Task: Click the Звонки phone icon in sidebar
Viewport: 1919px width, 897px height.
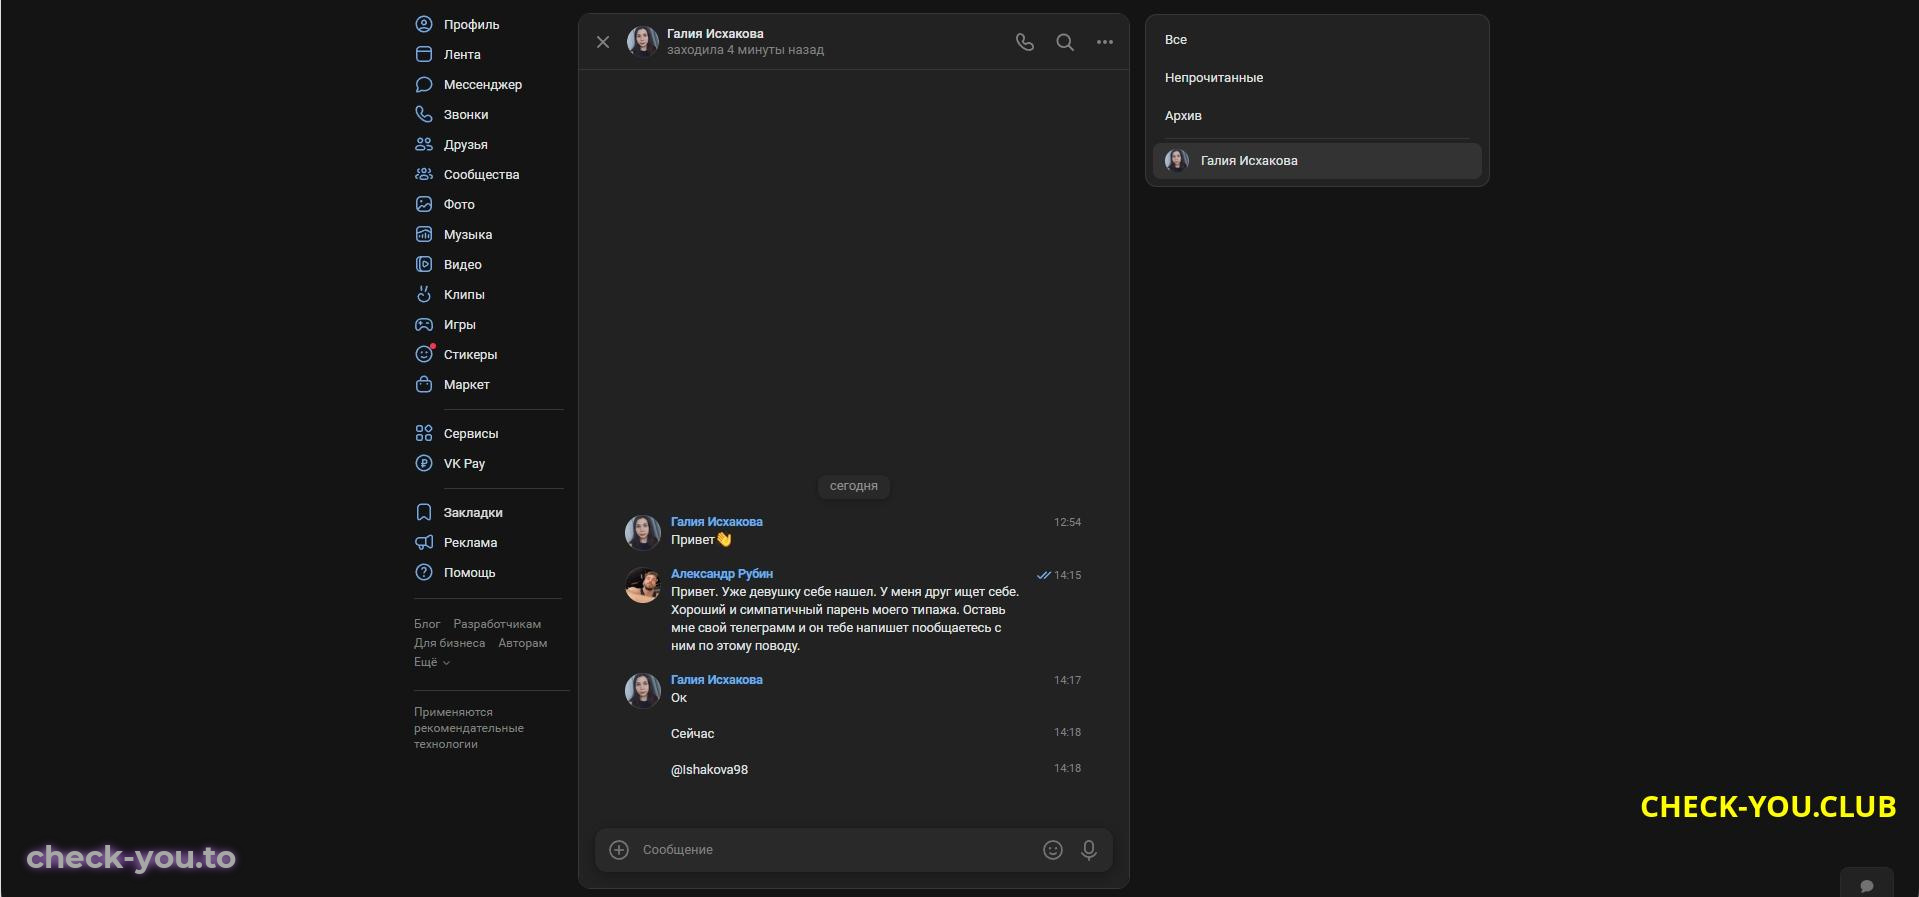Action: [x=424, y=114]
